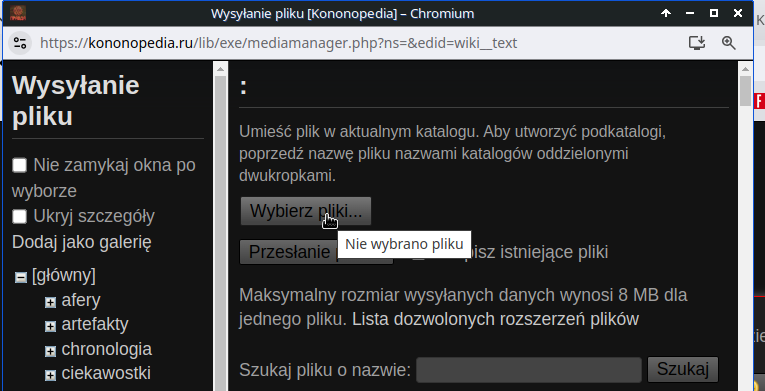Expand the chronologia namespace plus icon
Image resolution: width=765 pixels, height=391 pixels.
(x=50, y=351)
